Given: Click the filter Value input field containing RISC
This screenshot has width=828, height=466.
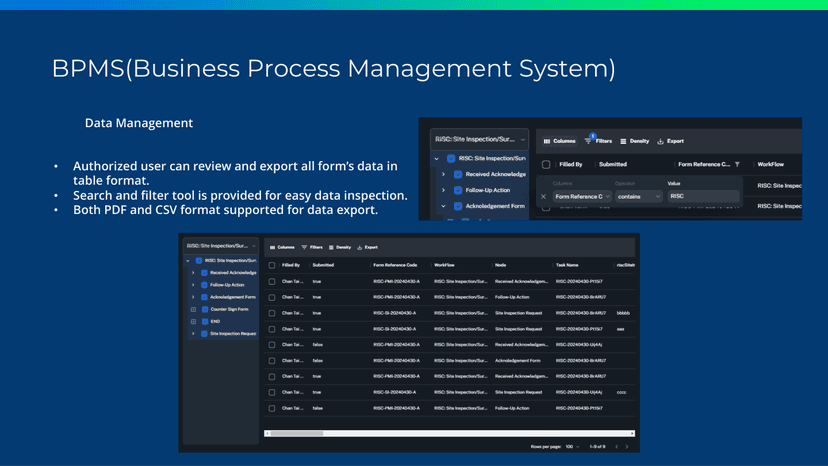Looking at the screenshot, I should click(x=703, y=196).
